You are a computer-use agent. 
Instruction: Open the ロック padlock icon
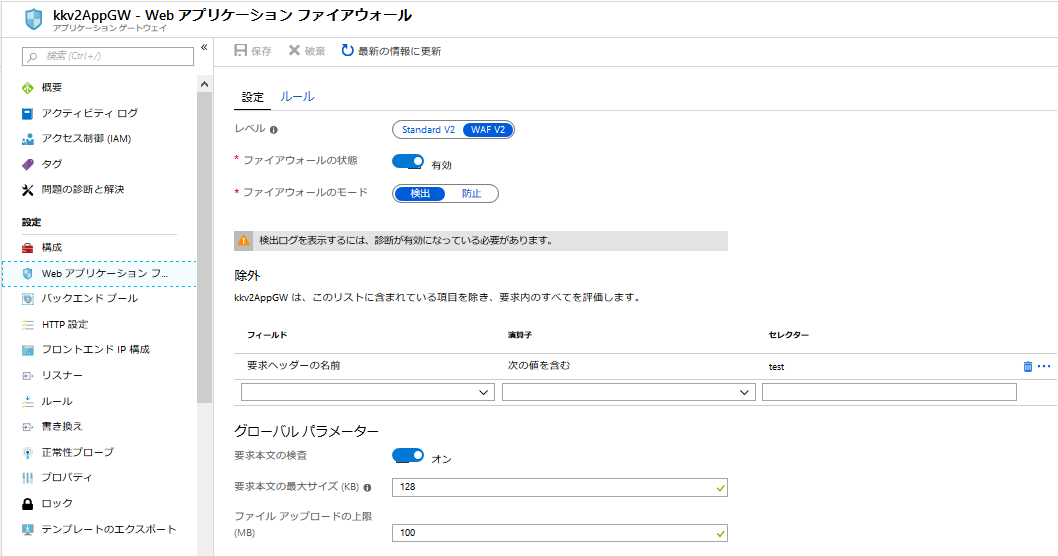[28, 504]
